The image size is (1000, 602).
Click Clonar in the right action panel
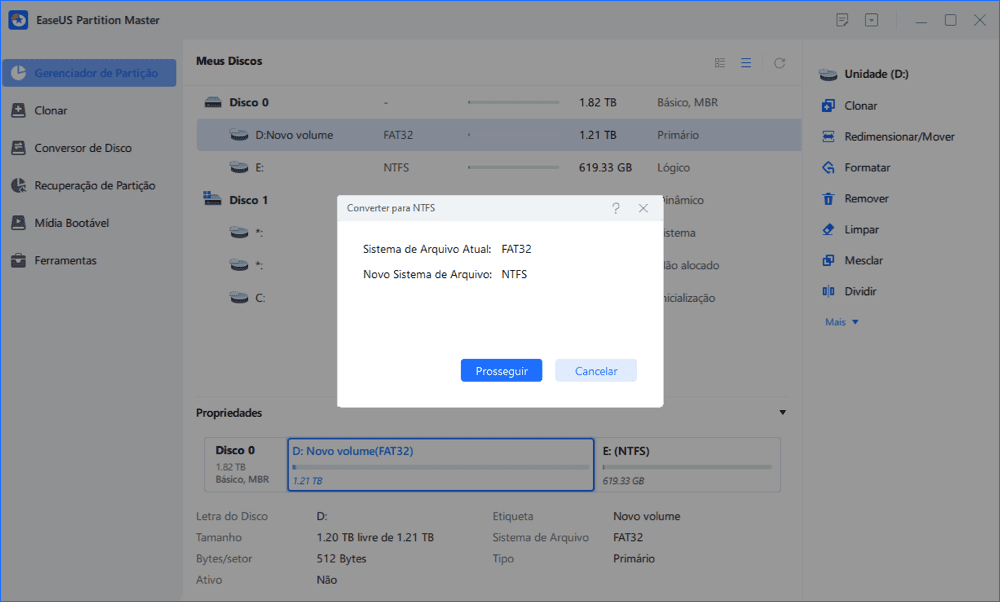860,106
